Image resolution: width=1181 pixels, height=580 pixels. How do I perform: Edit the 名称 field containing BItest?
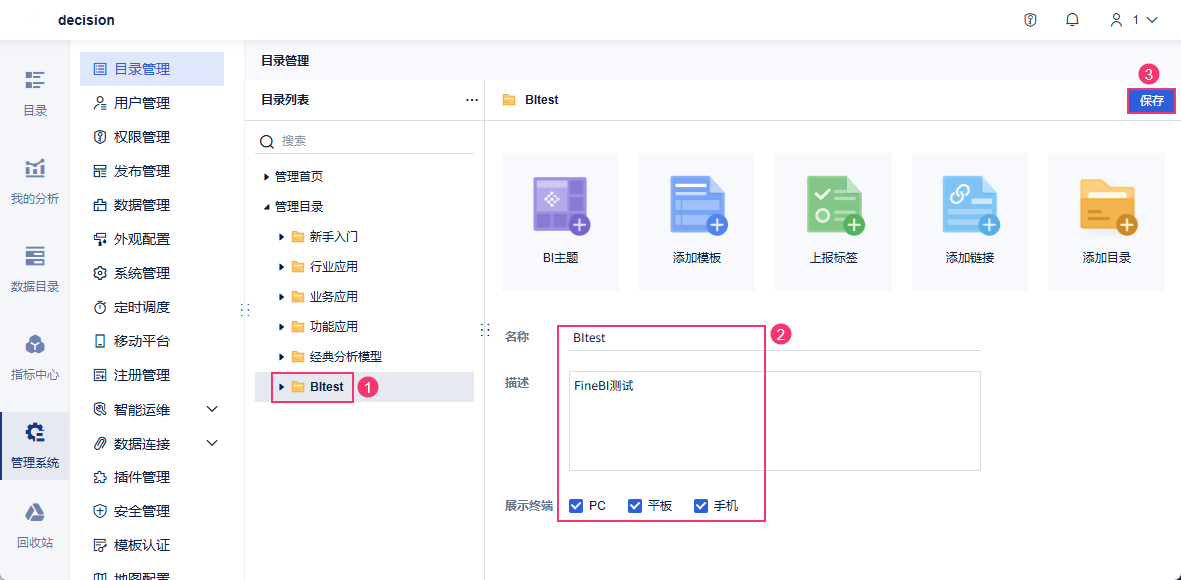[775, 338]
